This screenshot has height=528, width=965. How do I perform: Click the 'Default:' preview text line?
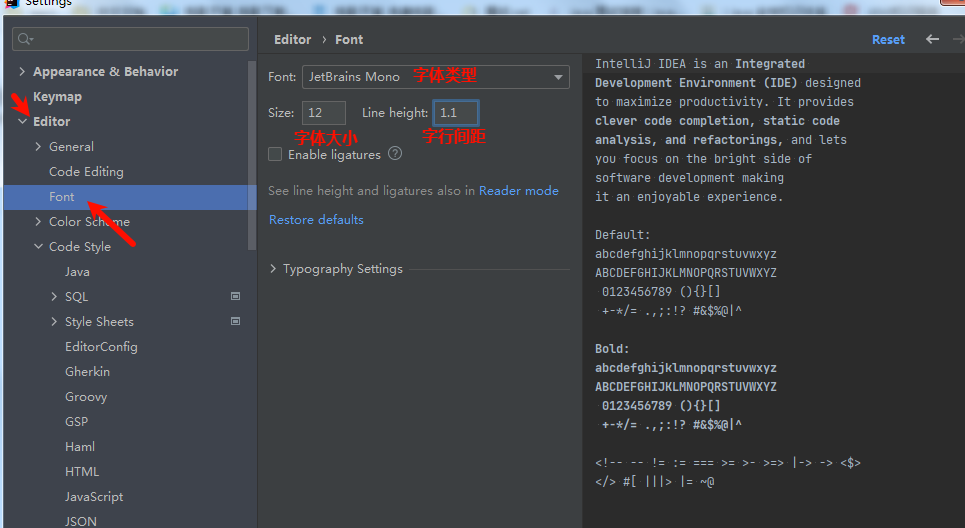(622, 234)
